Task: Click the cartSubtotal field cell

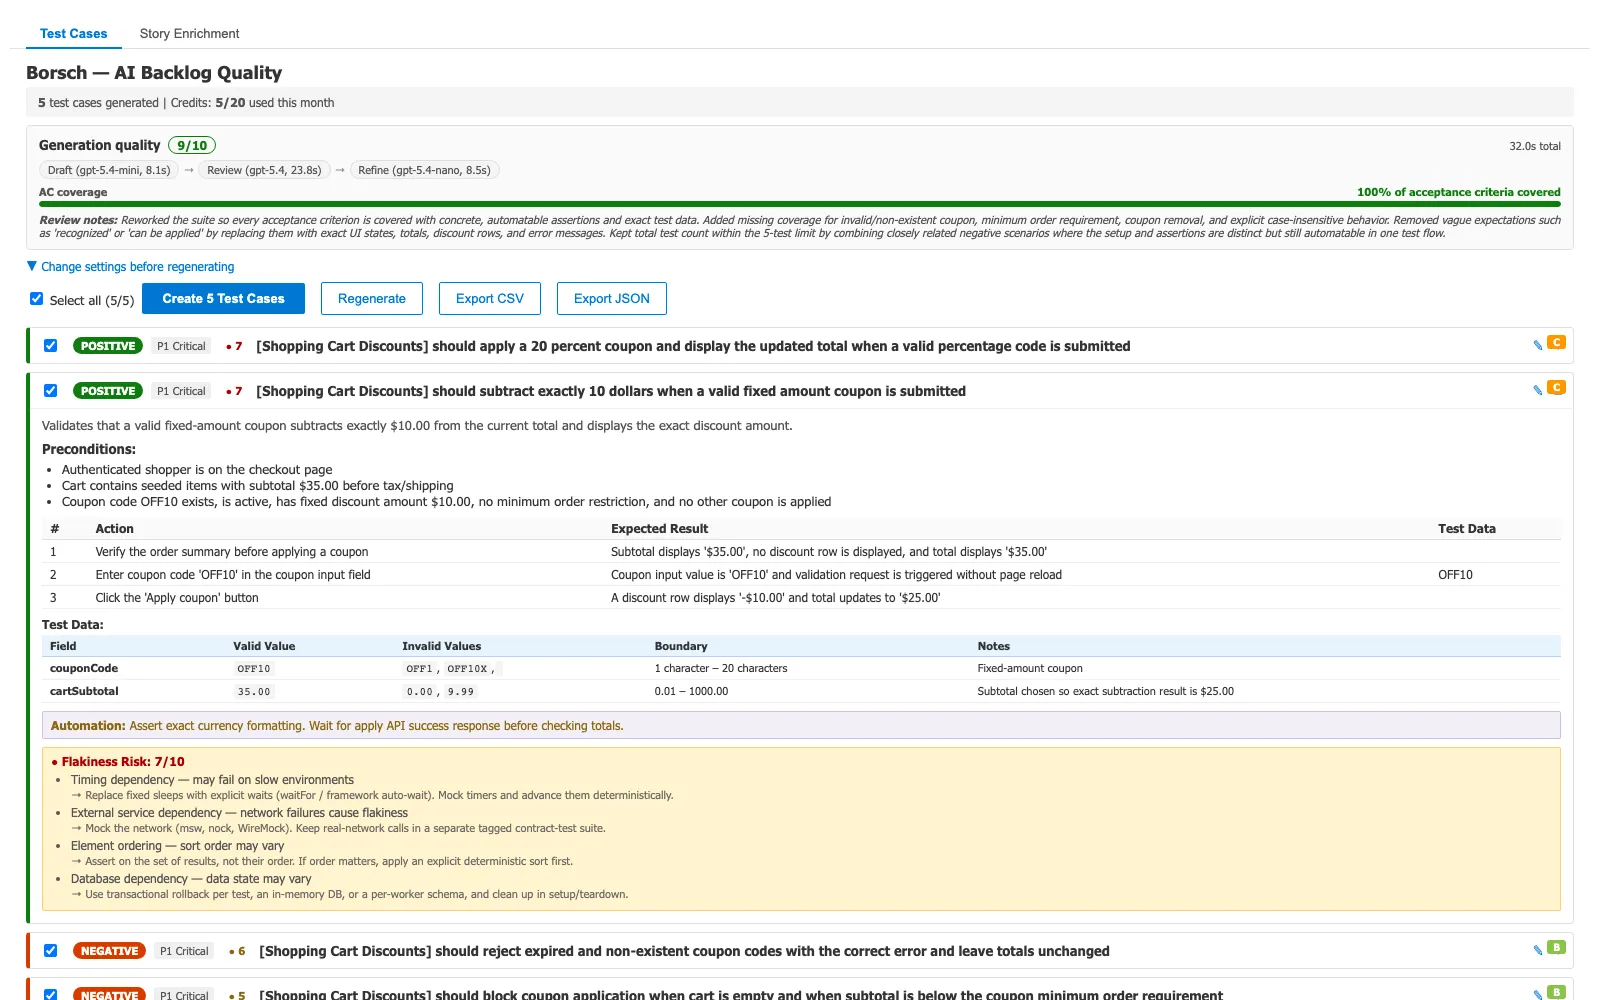Action: coord(84,691)
